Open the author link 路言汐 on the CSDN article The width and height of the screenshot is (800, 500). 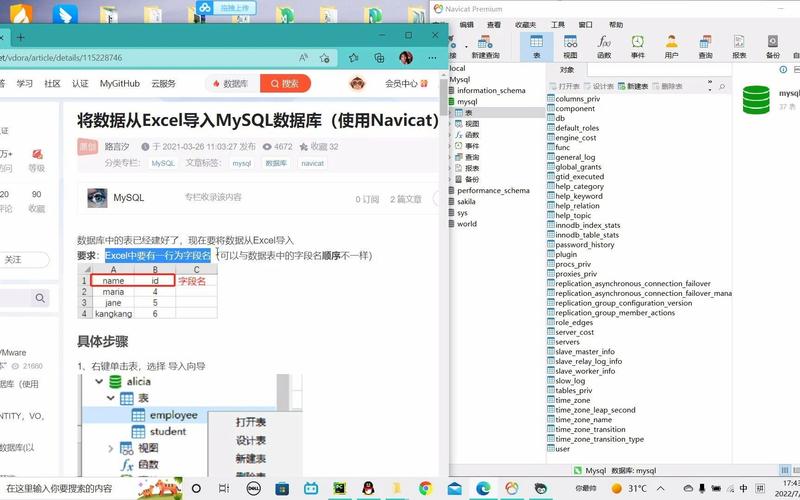click(x=117, y=146)
